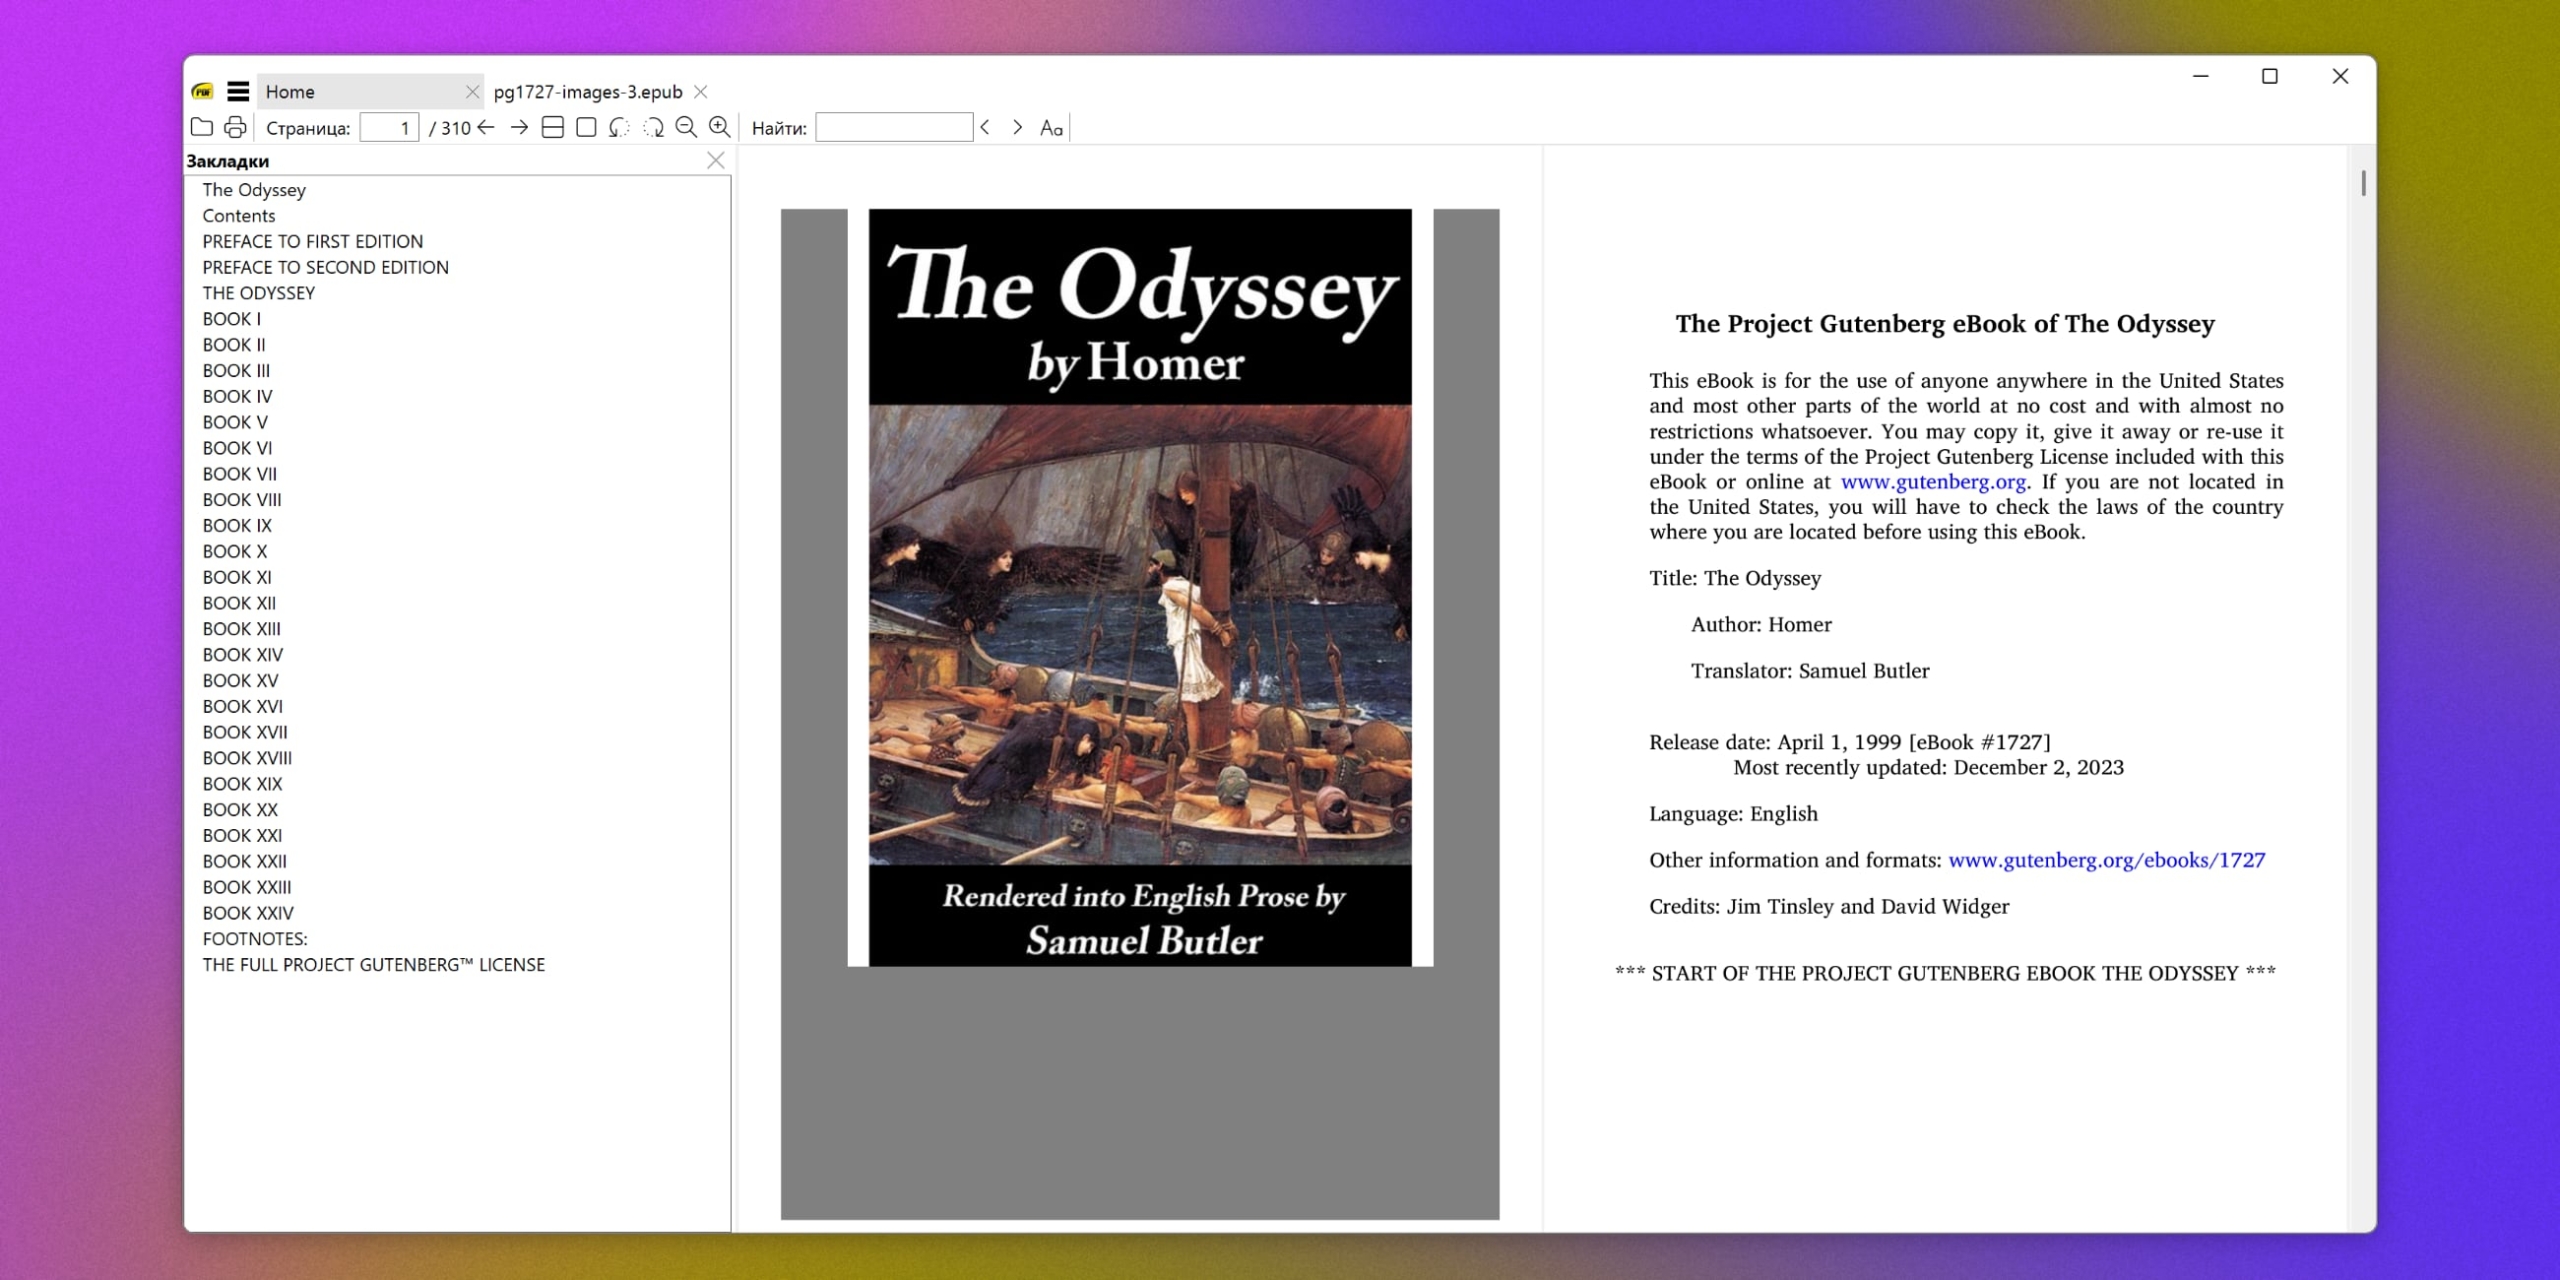The image size is (2560, 1280).
Task: Click the SumatraPDF logo icon
Action: [x=203, y=92]
